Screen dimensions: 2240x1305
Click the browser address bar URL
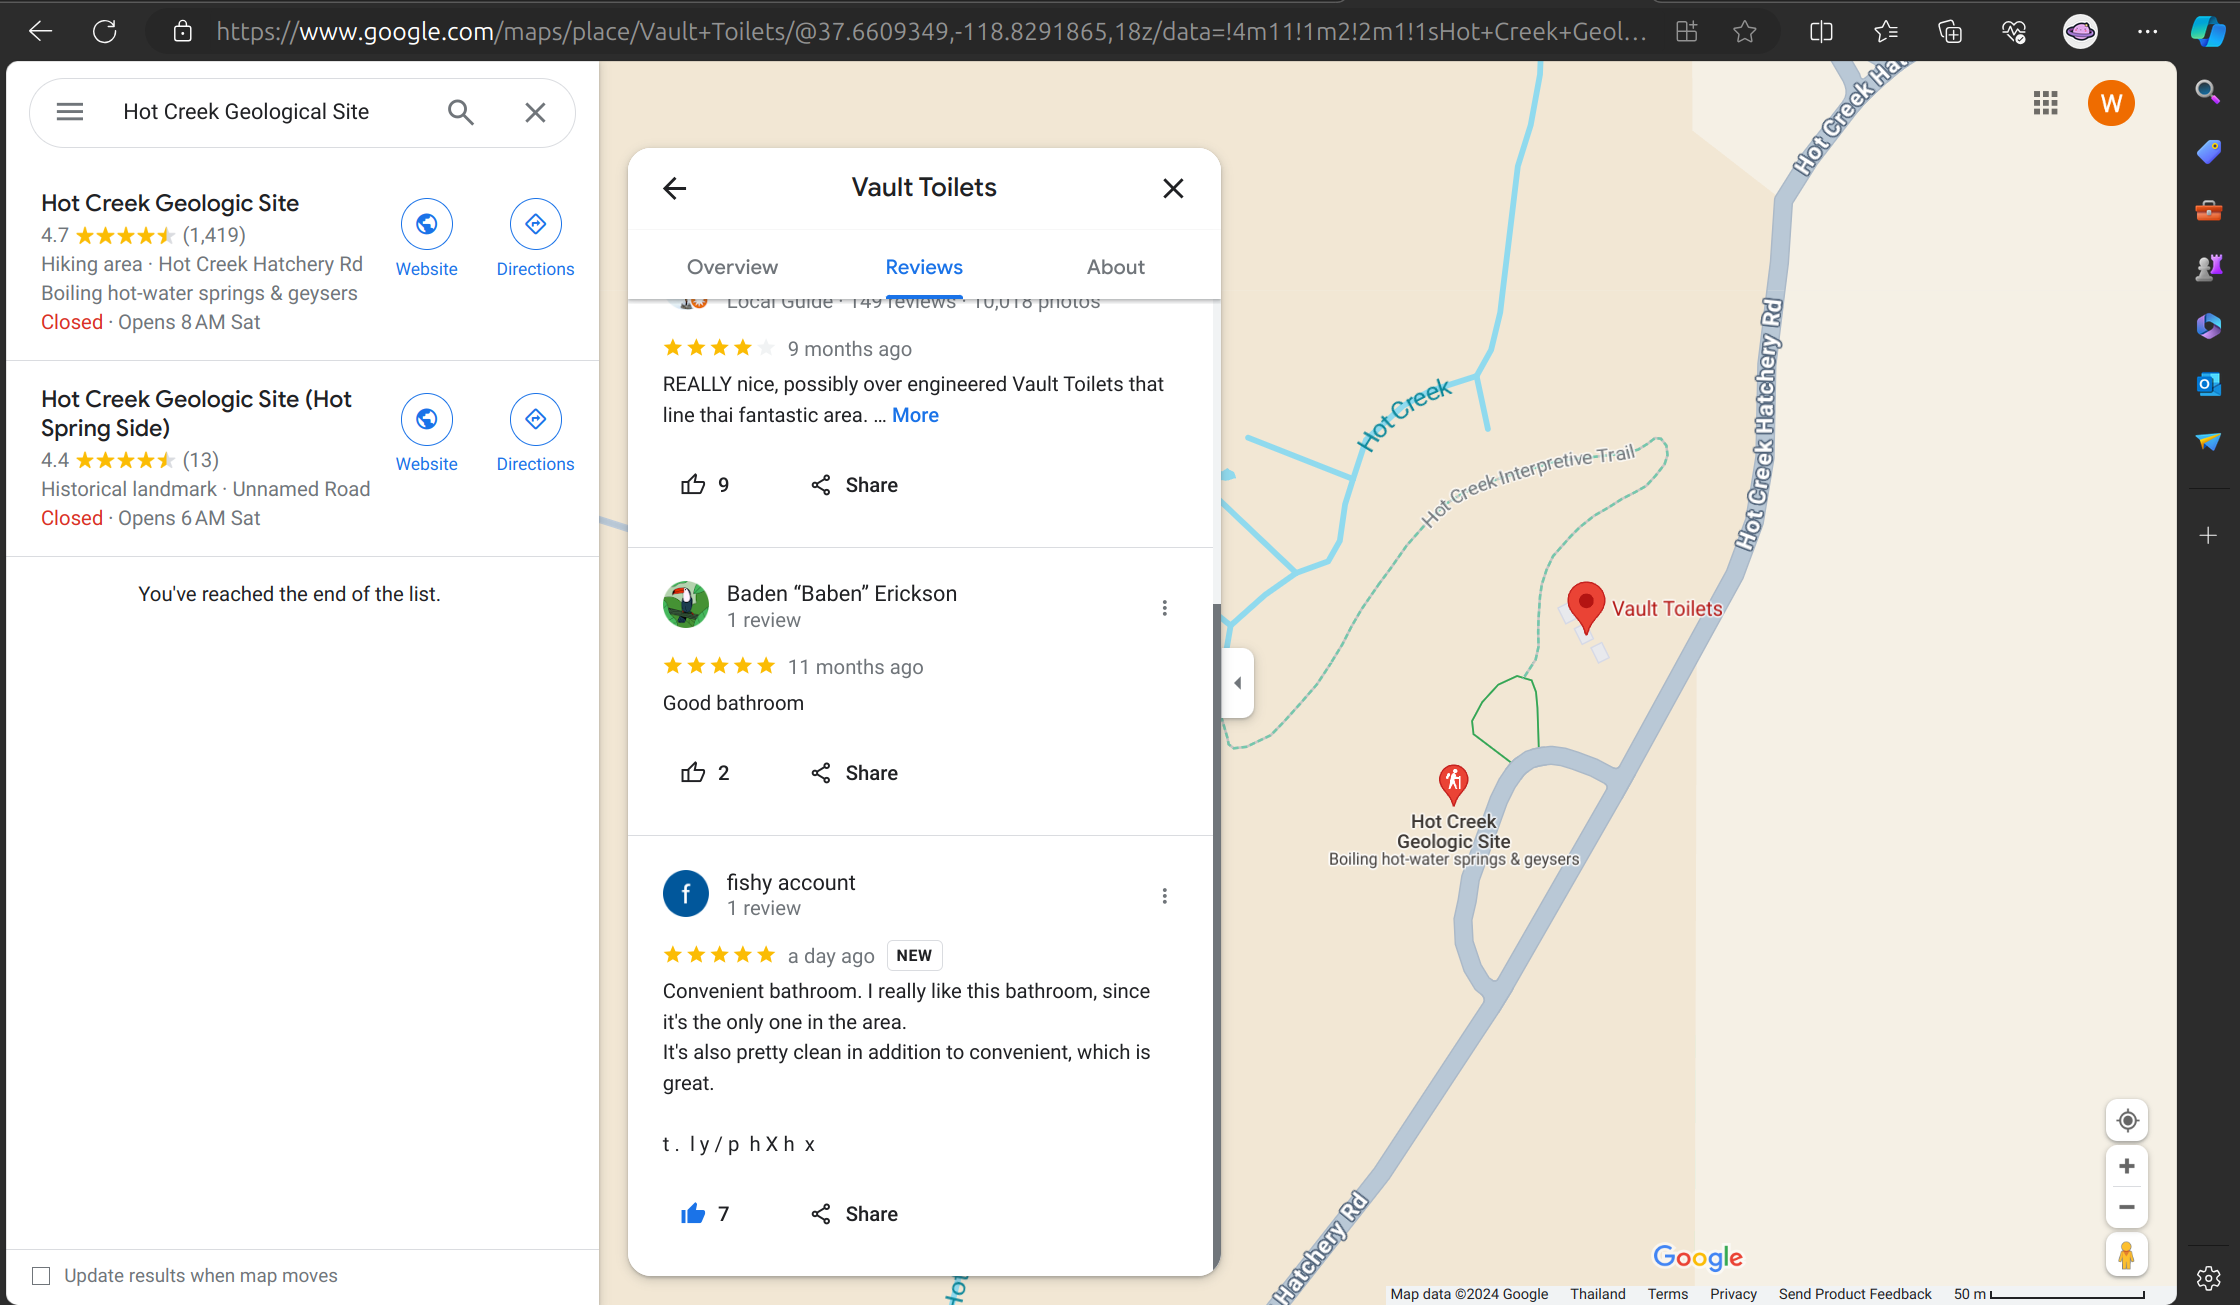[930, 32]
